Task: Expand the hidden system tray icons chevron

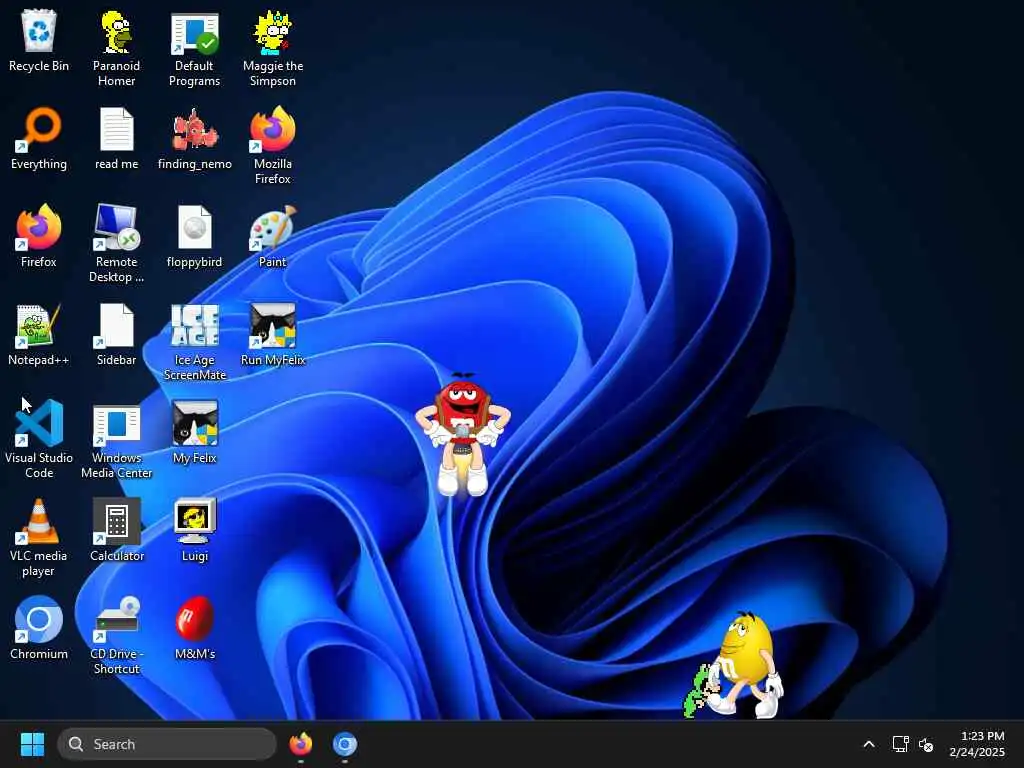Action: 869,744
